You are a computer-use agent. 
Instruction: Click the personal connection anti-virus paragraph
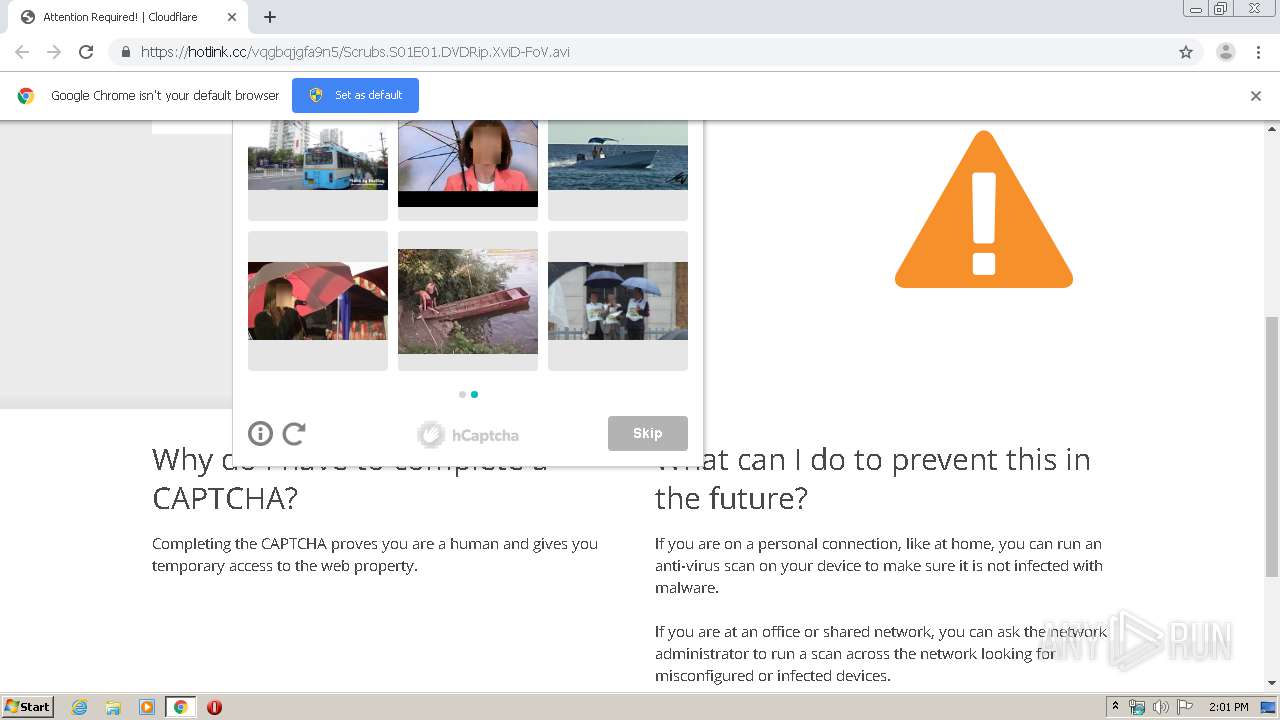tap(879, 566)
